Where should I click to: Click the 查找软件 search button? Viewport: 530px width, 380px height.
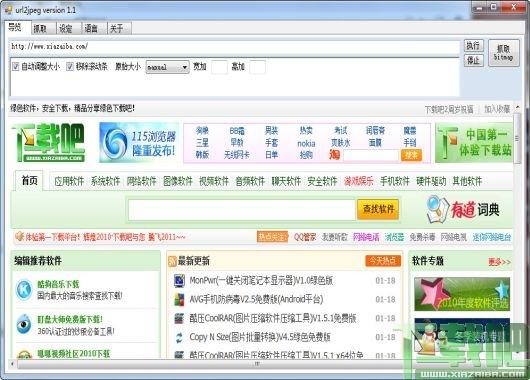tap(378, 209)
